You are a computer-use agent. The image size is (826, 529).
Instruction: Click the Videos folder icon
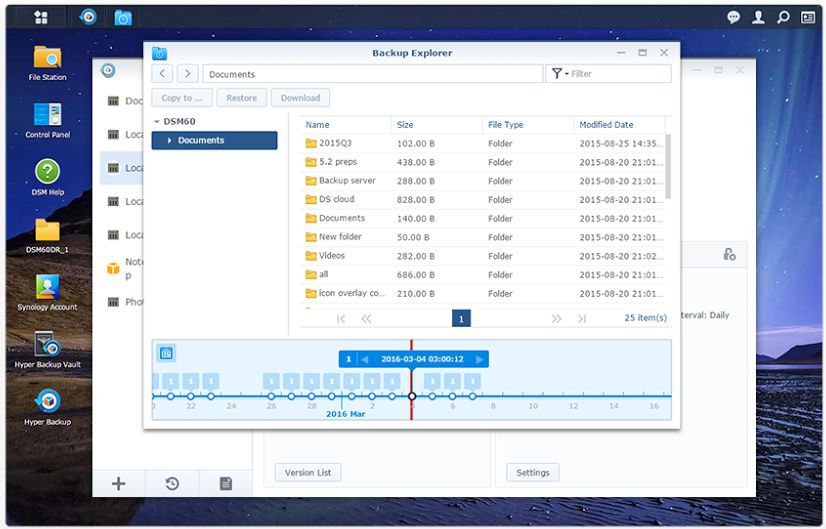(x=311, y=256)
